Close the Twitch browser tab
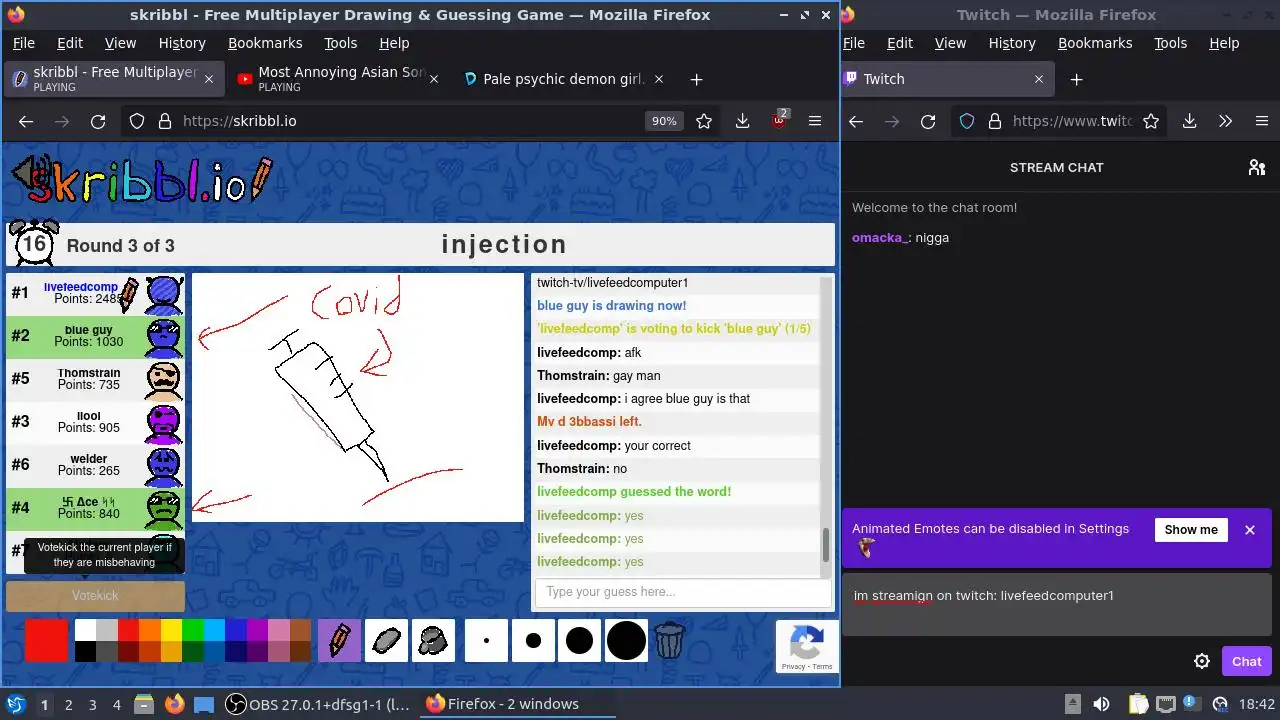This screenshot has height=720, width=1280. 1038,79
